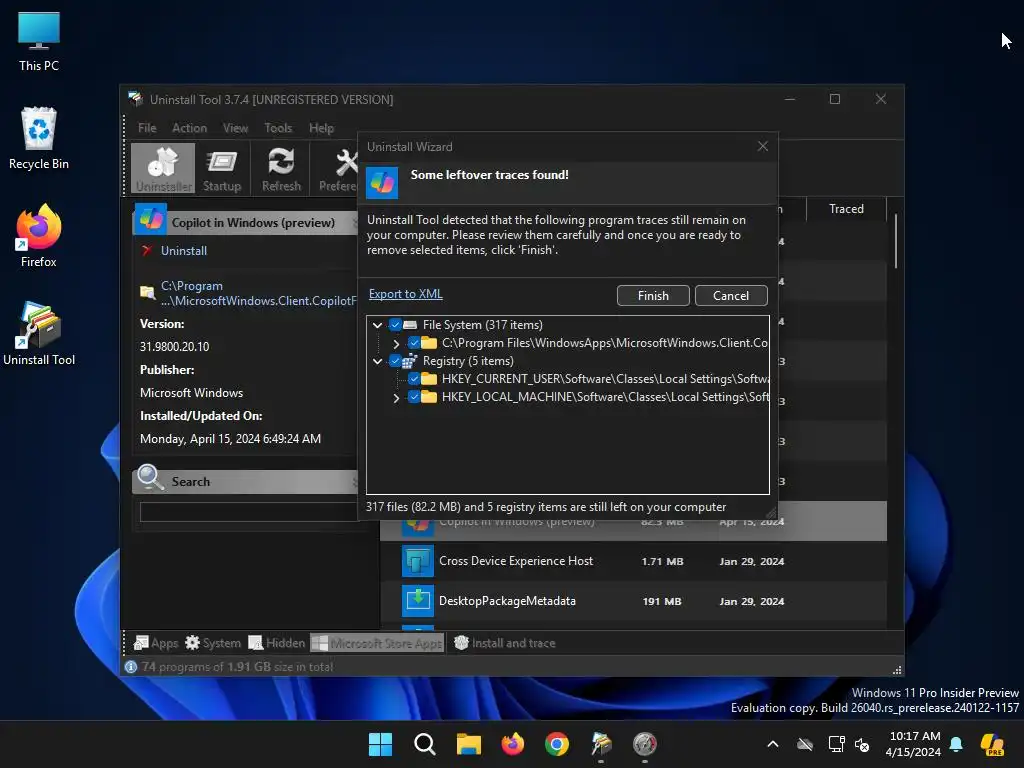Click the Uninstall Tool taskbar icon
The height and width of the screenshot is (768, 1024).
(601, 744)
